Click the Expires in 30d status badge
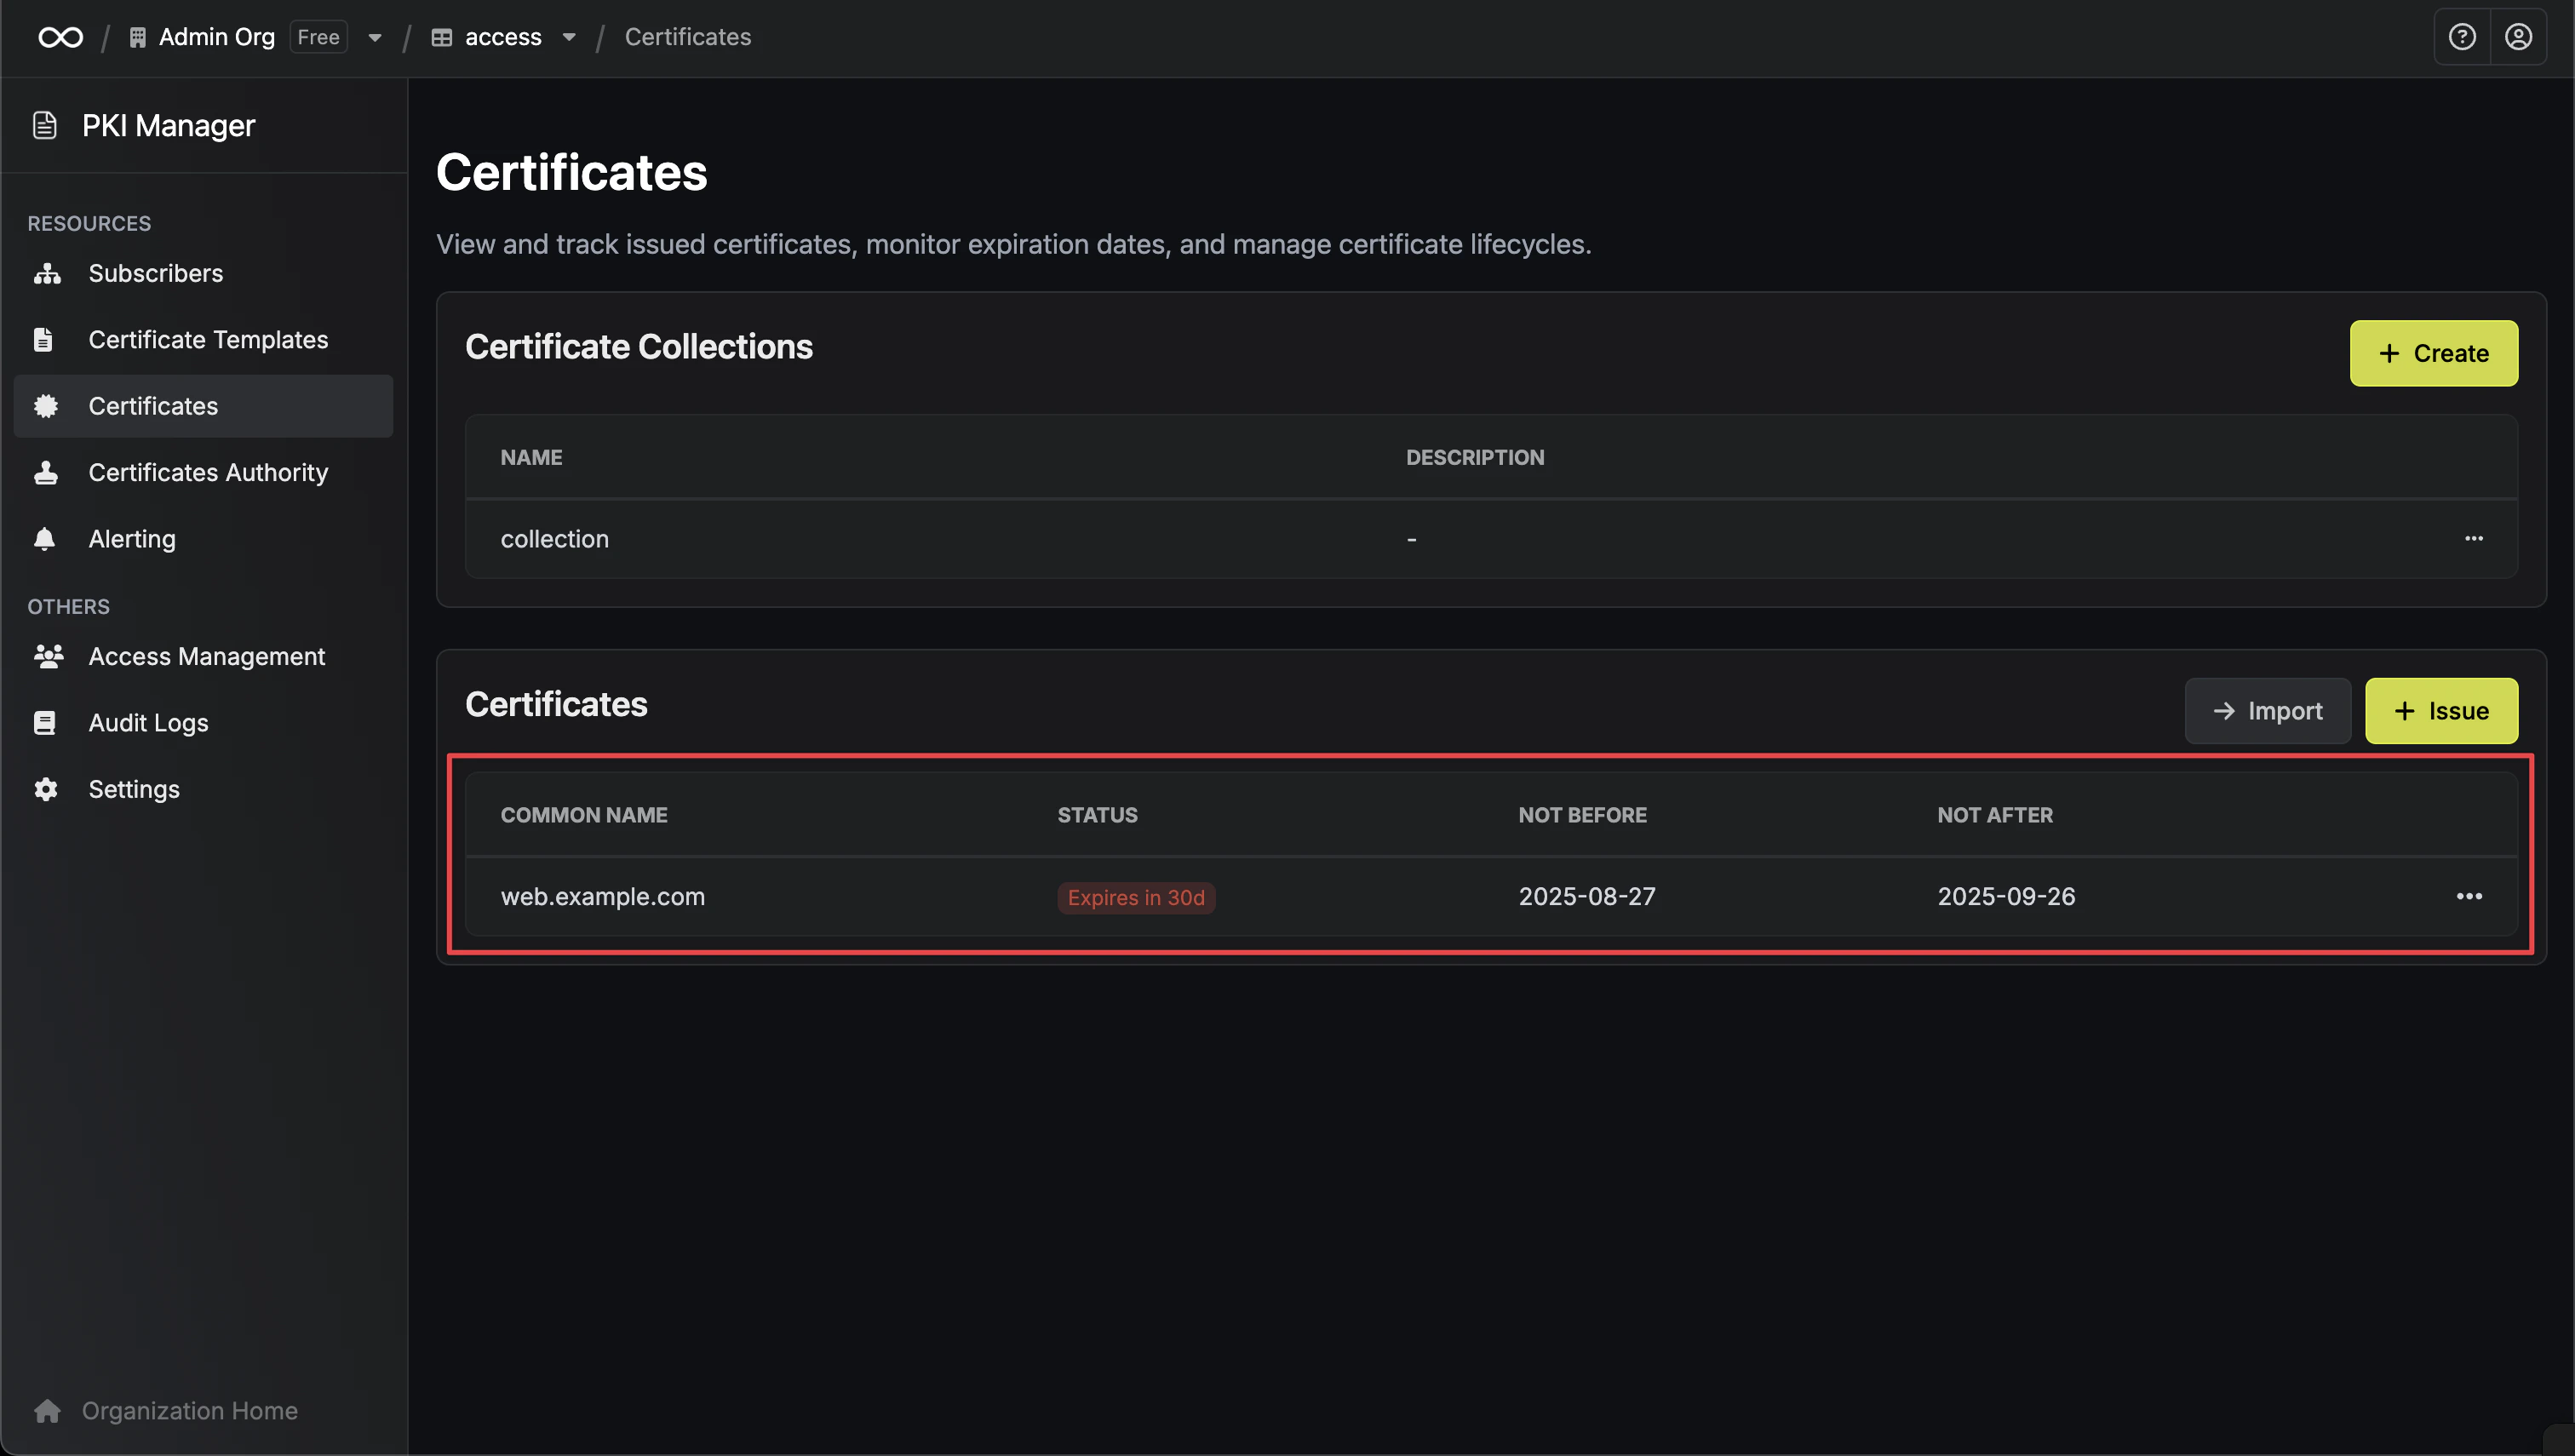This screenshot has height=1456, width=2575. (x=1136, y=897)
